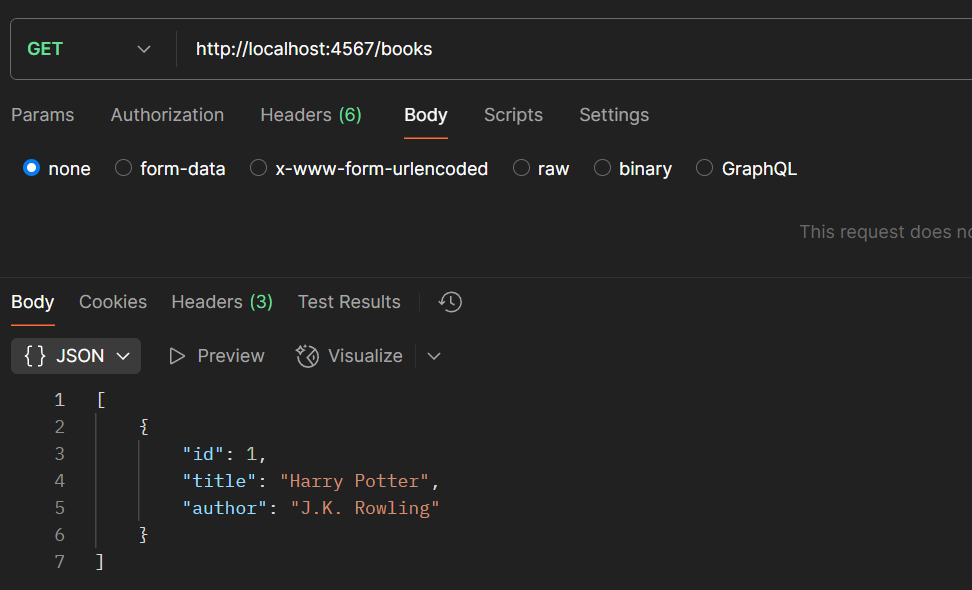Open the Cookies response tab
This screenshot has width=972, height=590.
pyautogui.click(x=112, y=301)
